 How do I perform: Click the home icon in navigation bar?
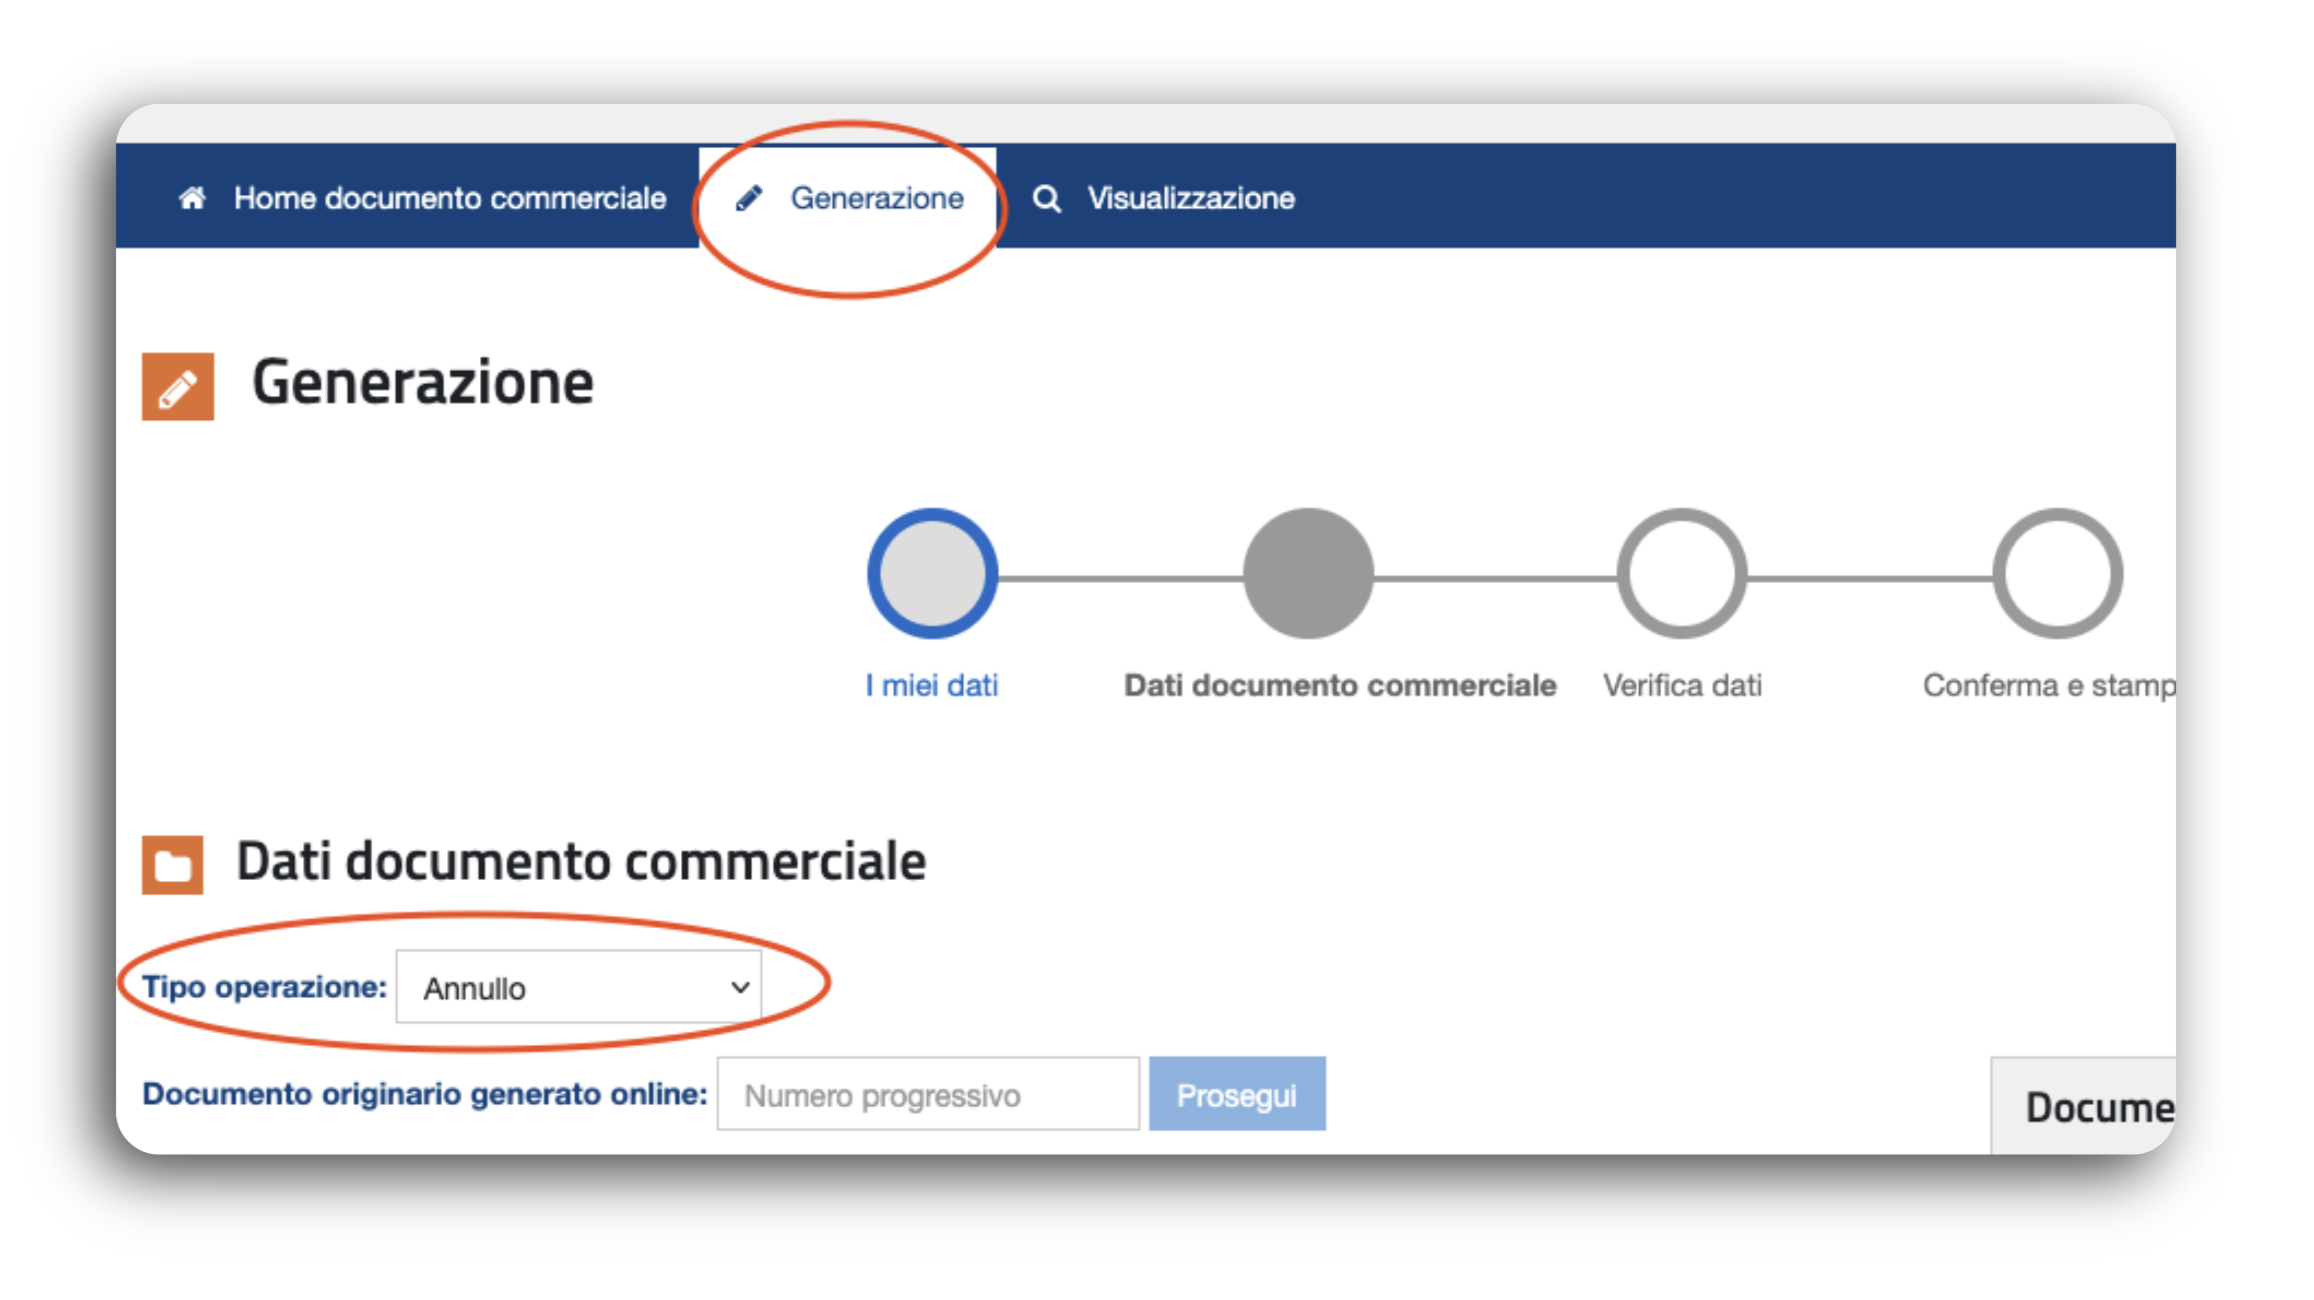coord(192,198)
